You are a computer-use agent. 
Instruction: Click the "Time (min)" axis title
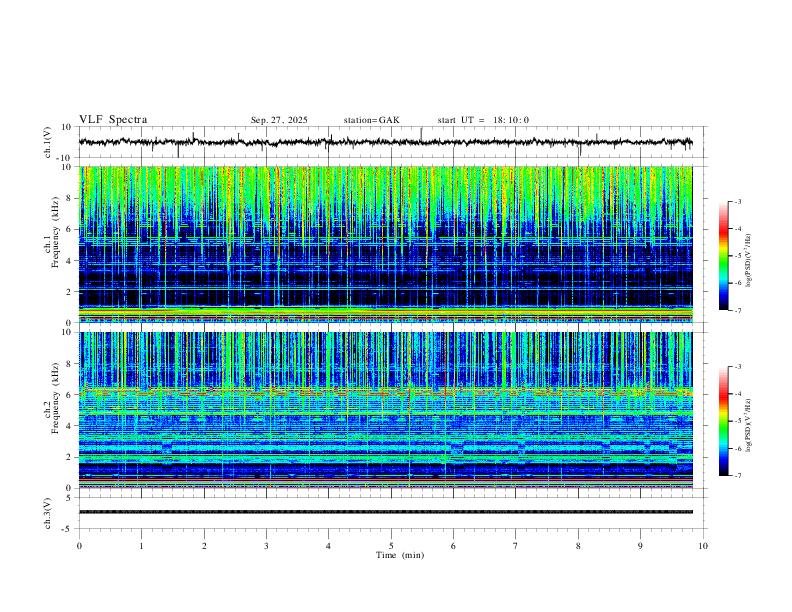coord(400,555)
